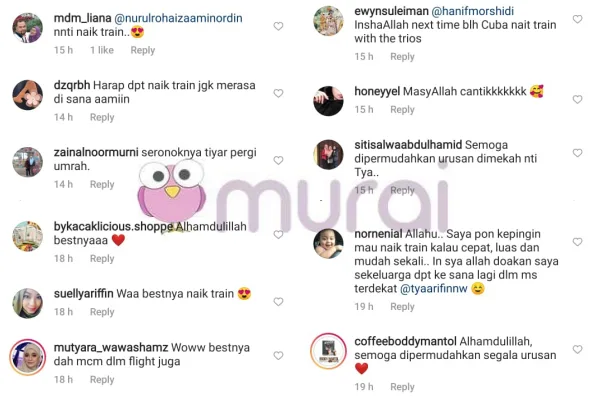Viewport: 600px width, 400px height.
Task: Heart the suellyariffin comment
Action: click(278, 302)
